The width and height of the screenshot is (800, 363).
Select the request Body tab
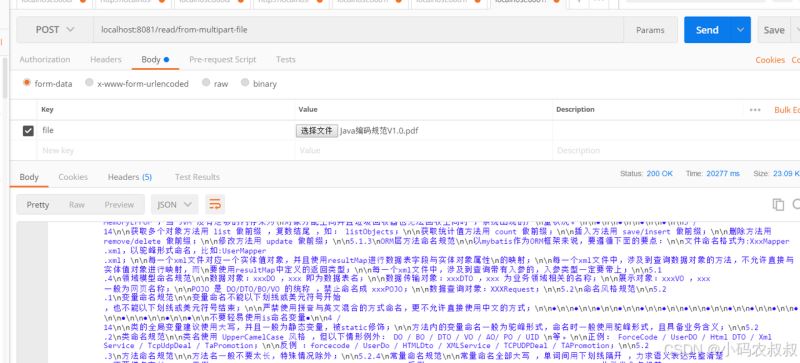[x=155, y=59]
